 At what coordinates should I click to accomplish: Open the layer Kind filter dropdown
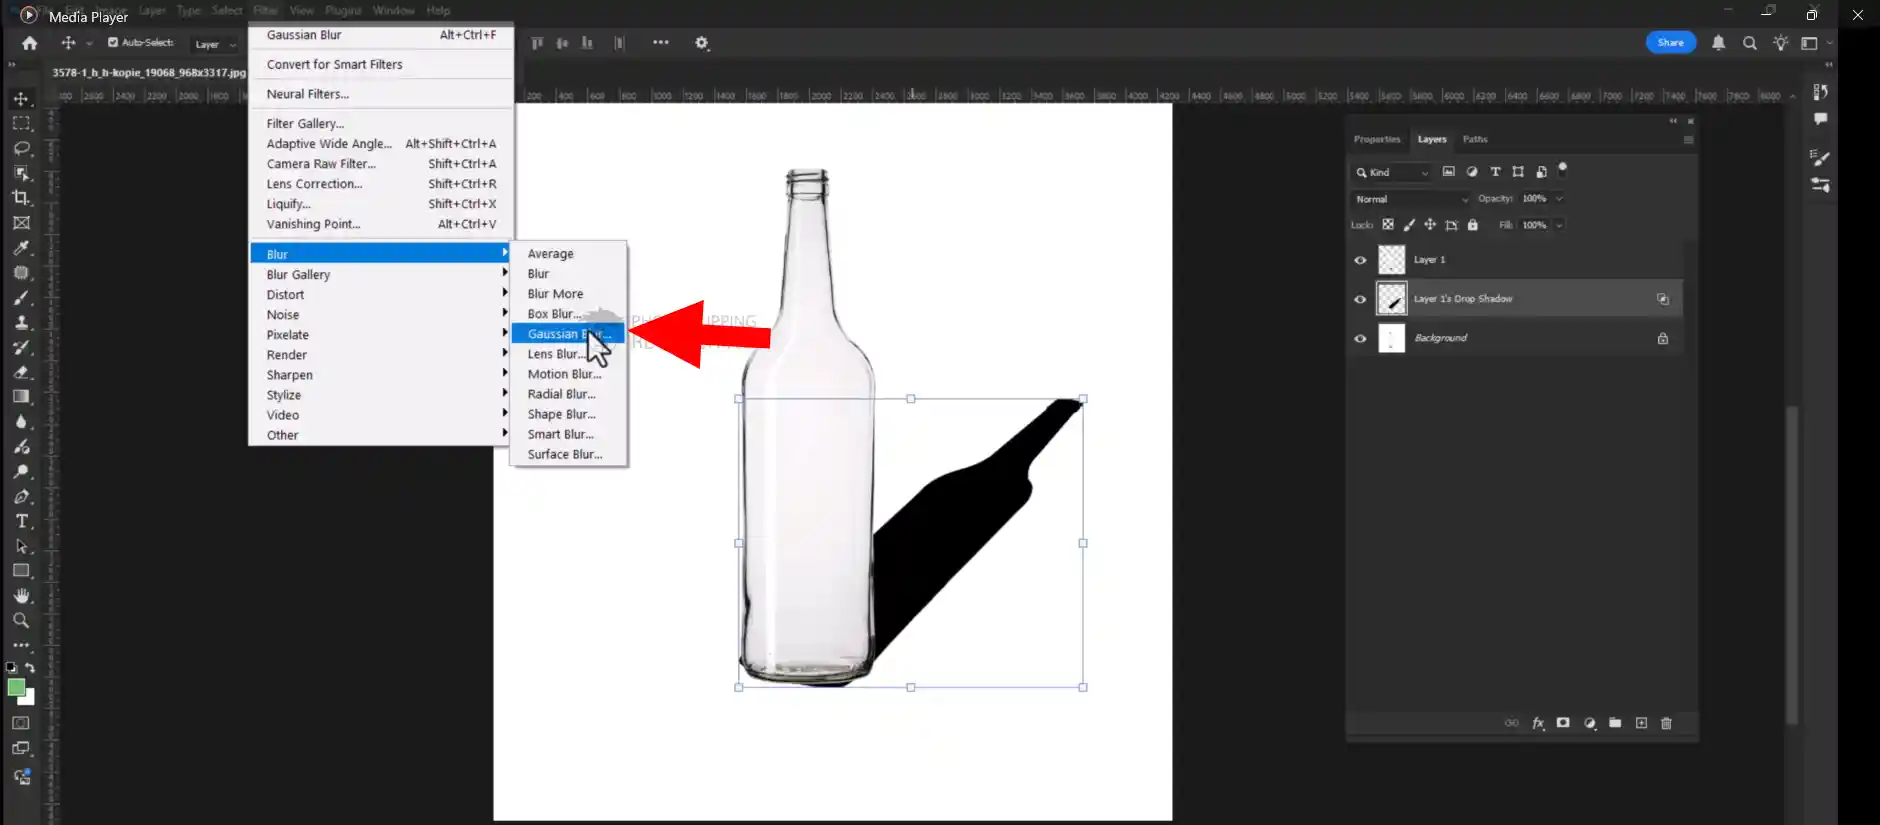point(1392,172)
